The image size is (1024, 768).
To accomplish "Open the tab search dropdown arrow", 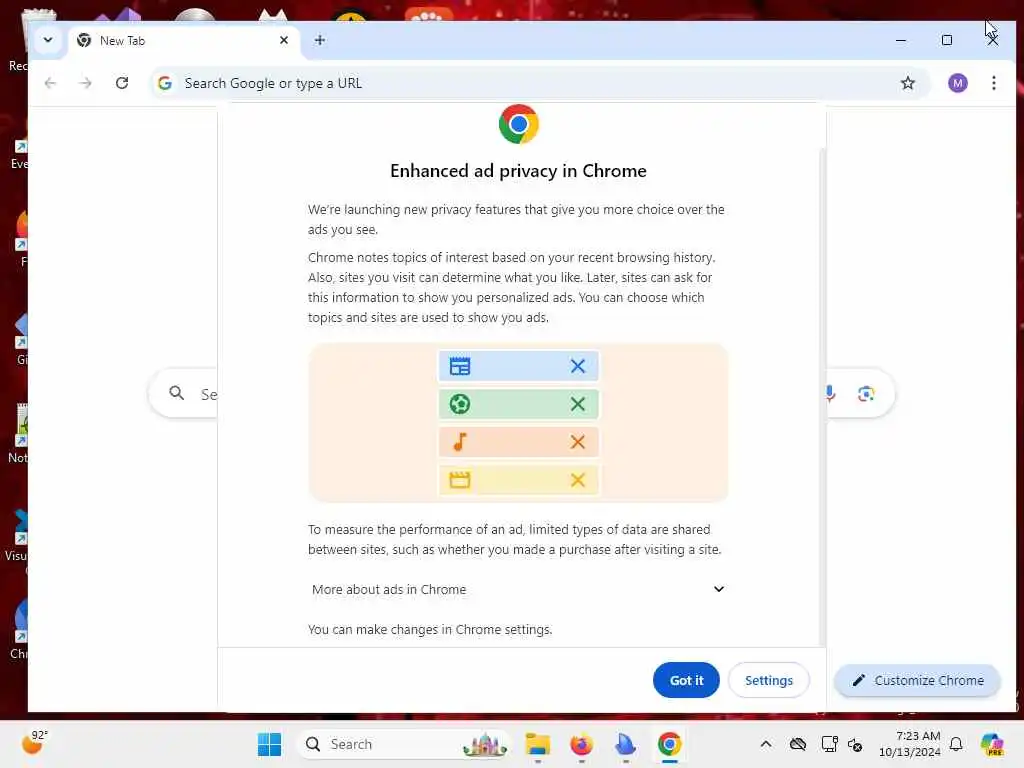I will 48,40.
